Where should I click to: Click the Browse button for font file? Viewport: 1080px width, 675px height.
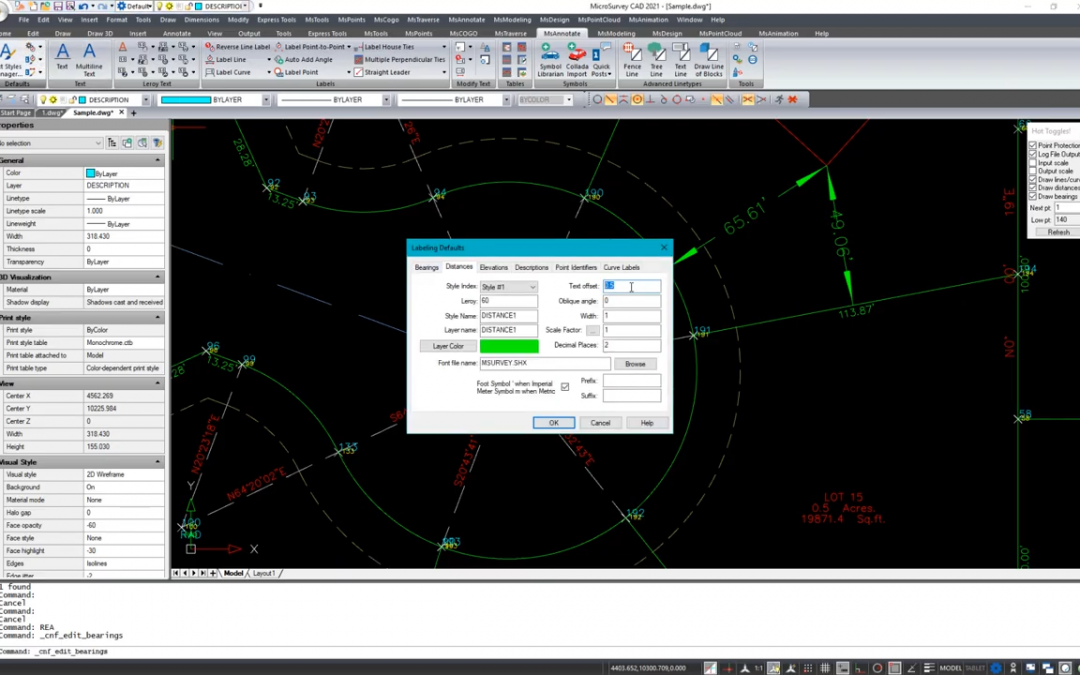coord(635,364)
